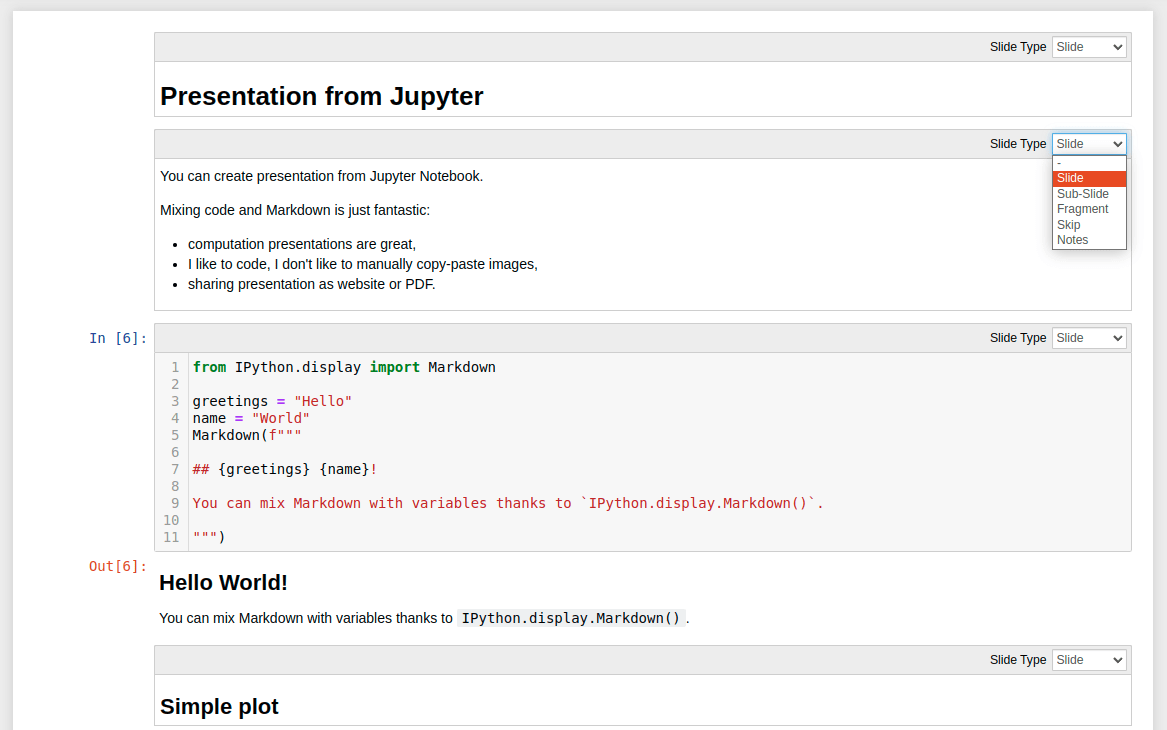Image resolution: width=1167 pixels, height=730 pixels.
Task: Select the highlighted "Slide" option
Action: click(x=1068, y=177)
